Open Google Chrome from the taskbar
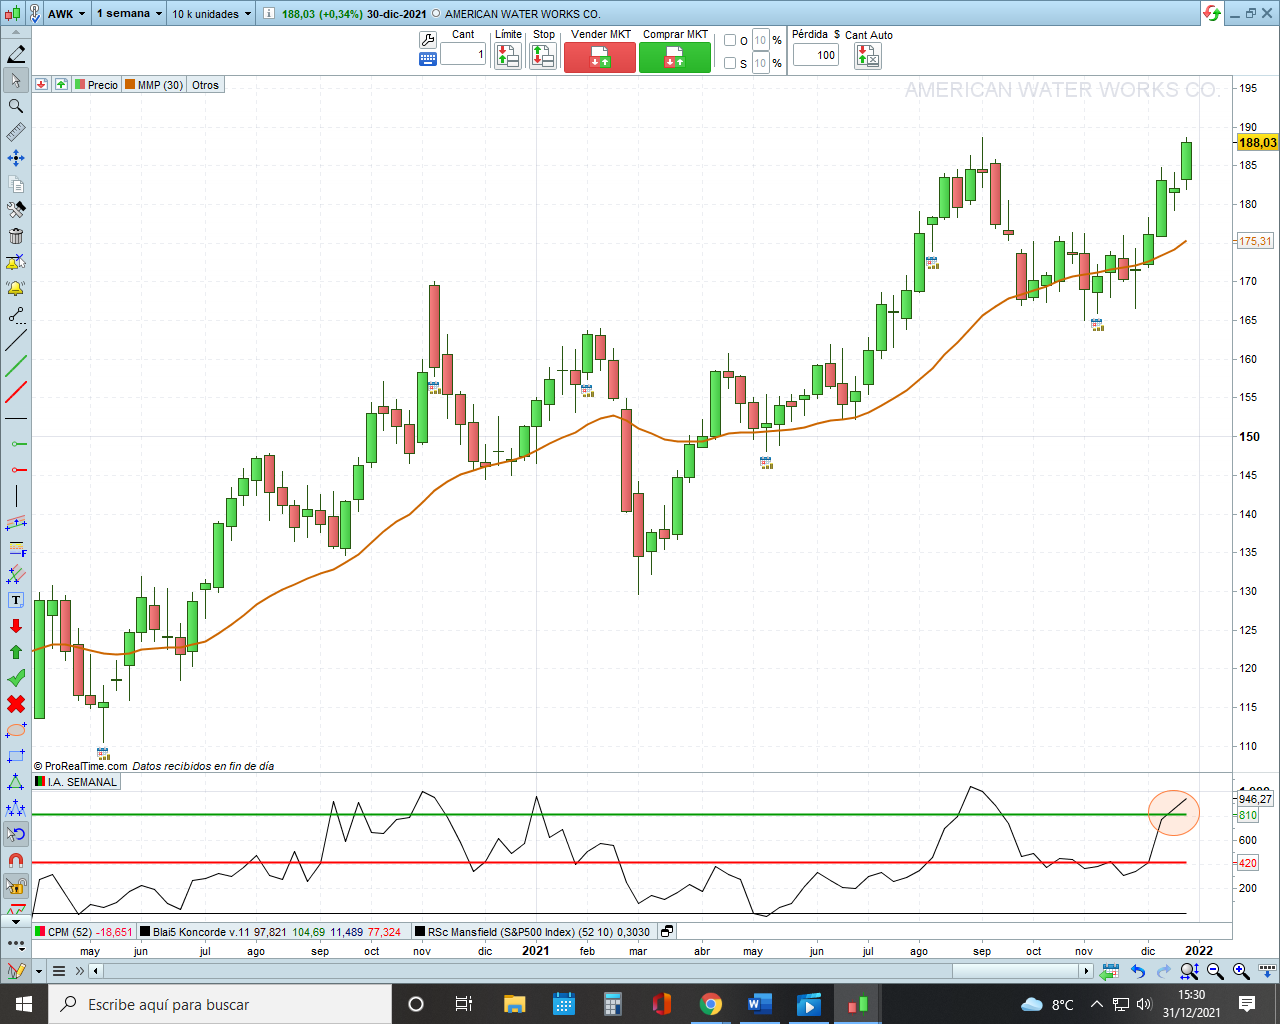 pos(711,1004)
